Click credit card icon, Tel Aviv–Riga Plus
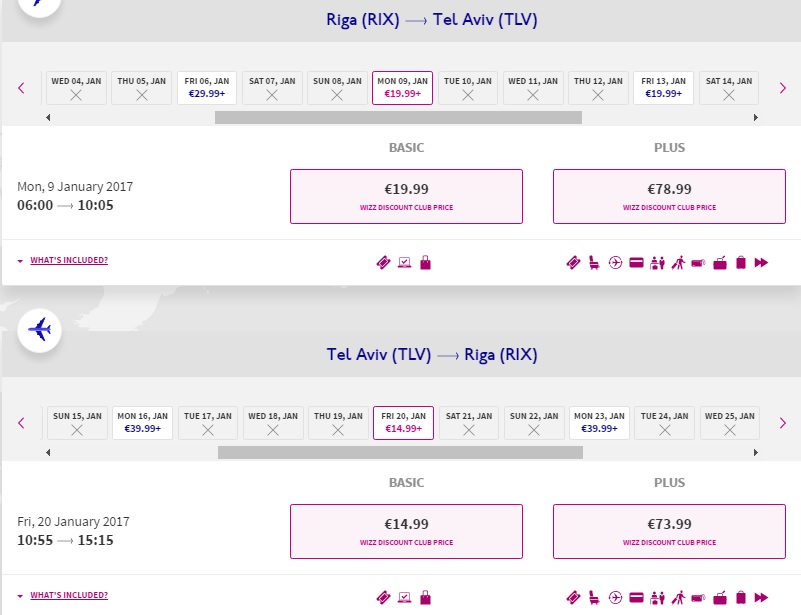 [x=636, y=597]
